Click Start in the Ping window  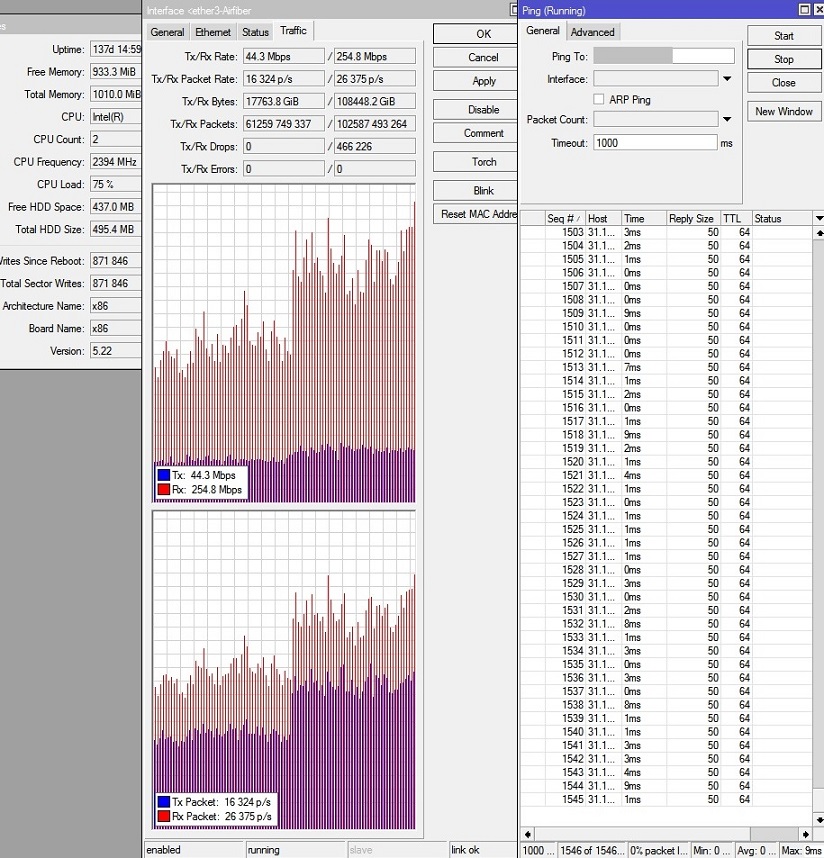(x=784, y=36)
